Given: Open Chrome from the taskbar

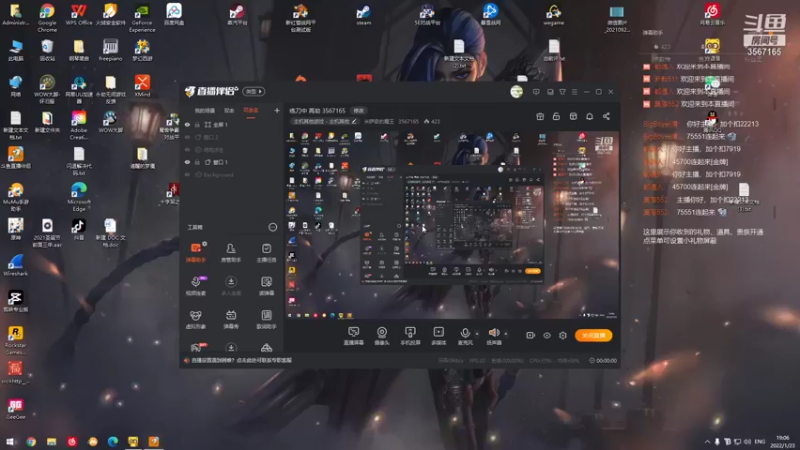Looking at the screenshot, I should [31, 441].
